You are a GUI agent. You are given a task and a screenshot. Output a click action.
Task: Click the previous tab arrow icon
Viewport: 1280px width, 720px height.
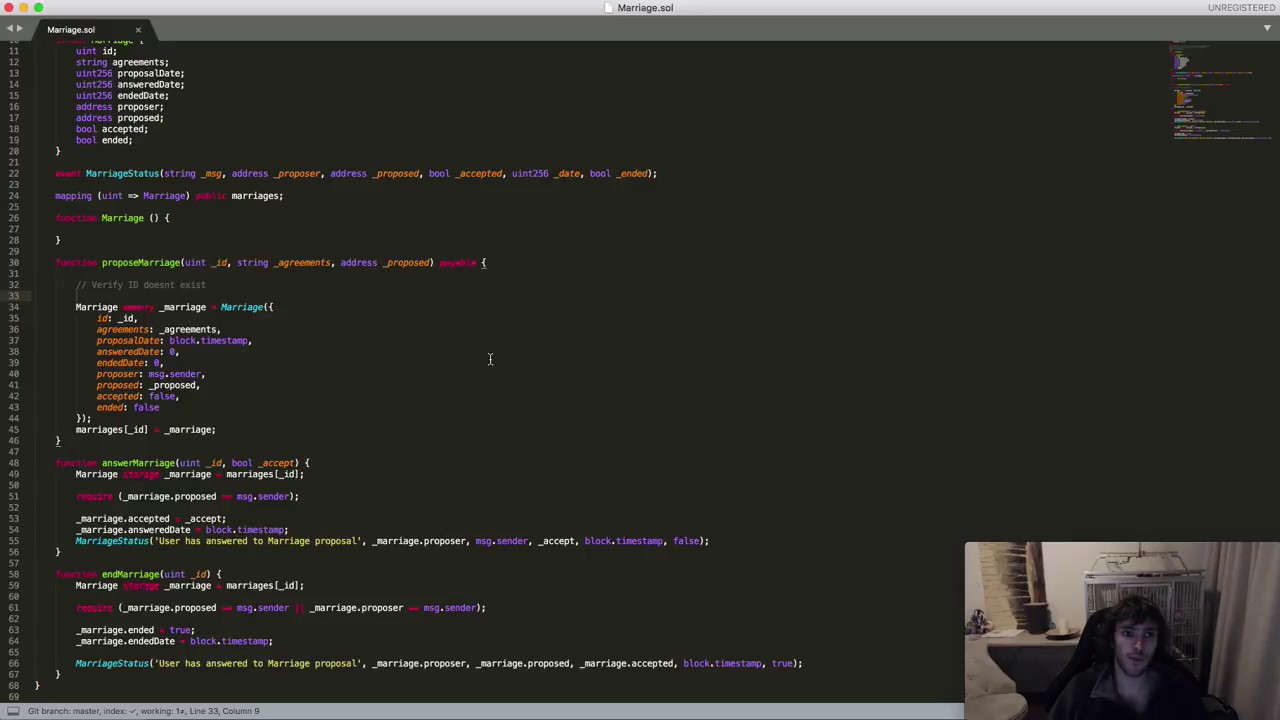9,29
